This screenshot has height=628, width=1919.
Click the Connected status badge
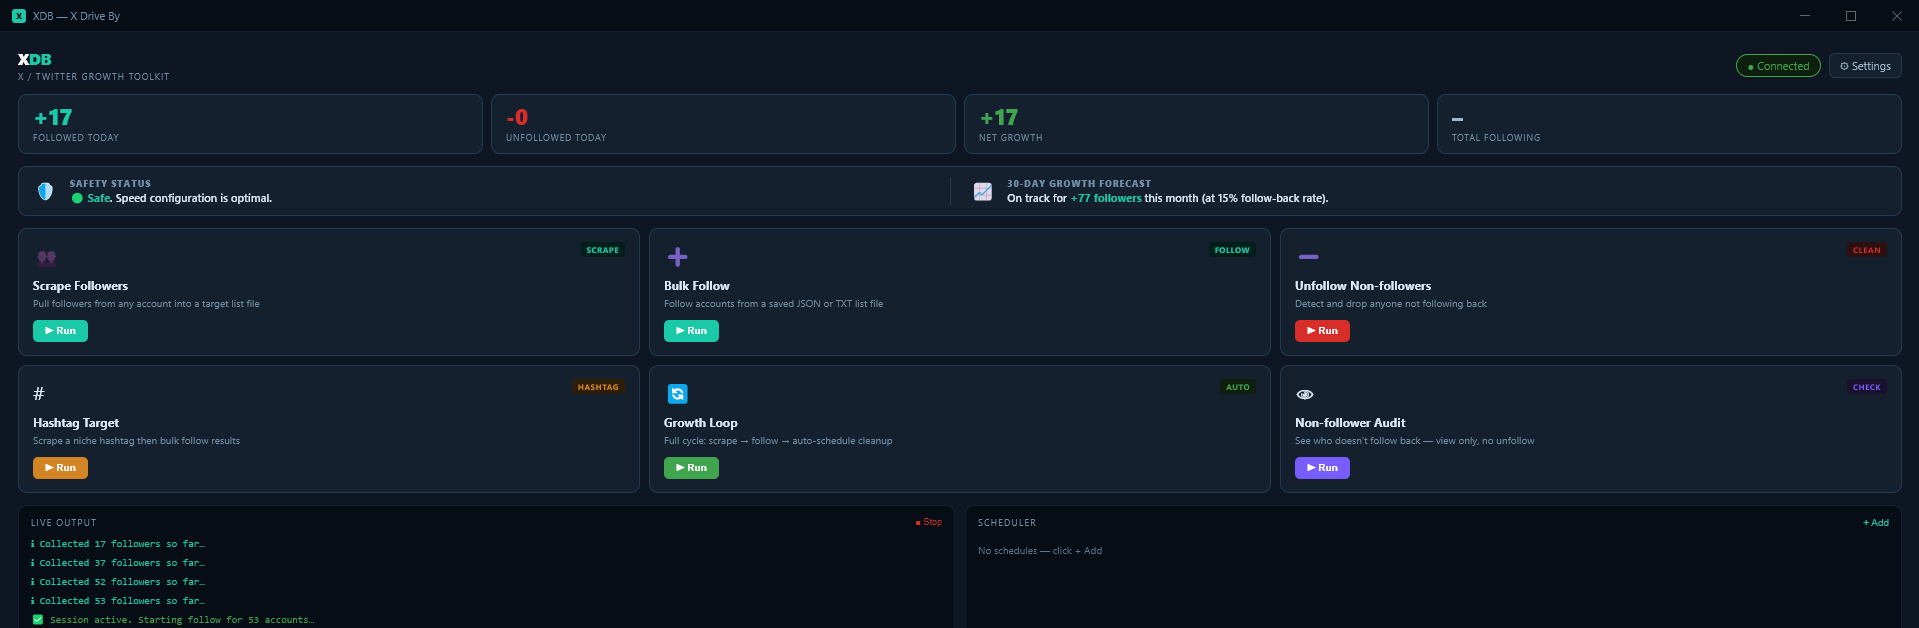click(x=1778, y=66)
